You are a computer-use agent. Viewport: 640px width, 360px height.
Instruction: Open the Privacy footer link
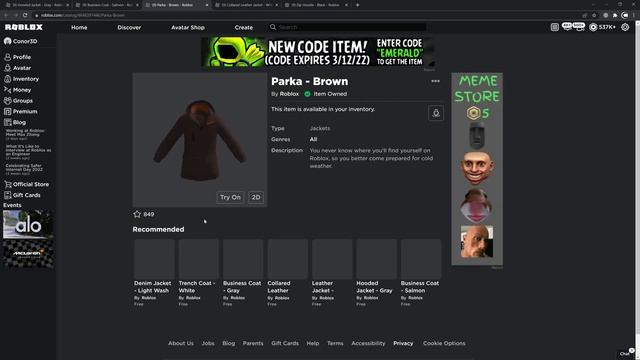[x=403, y=343]
